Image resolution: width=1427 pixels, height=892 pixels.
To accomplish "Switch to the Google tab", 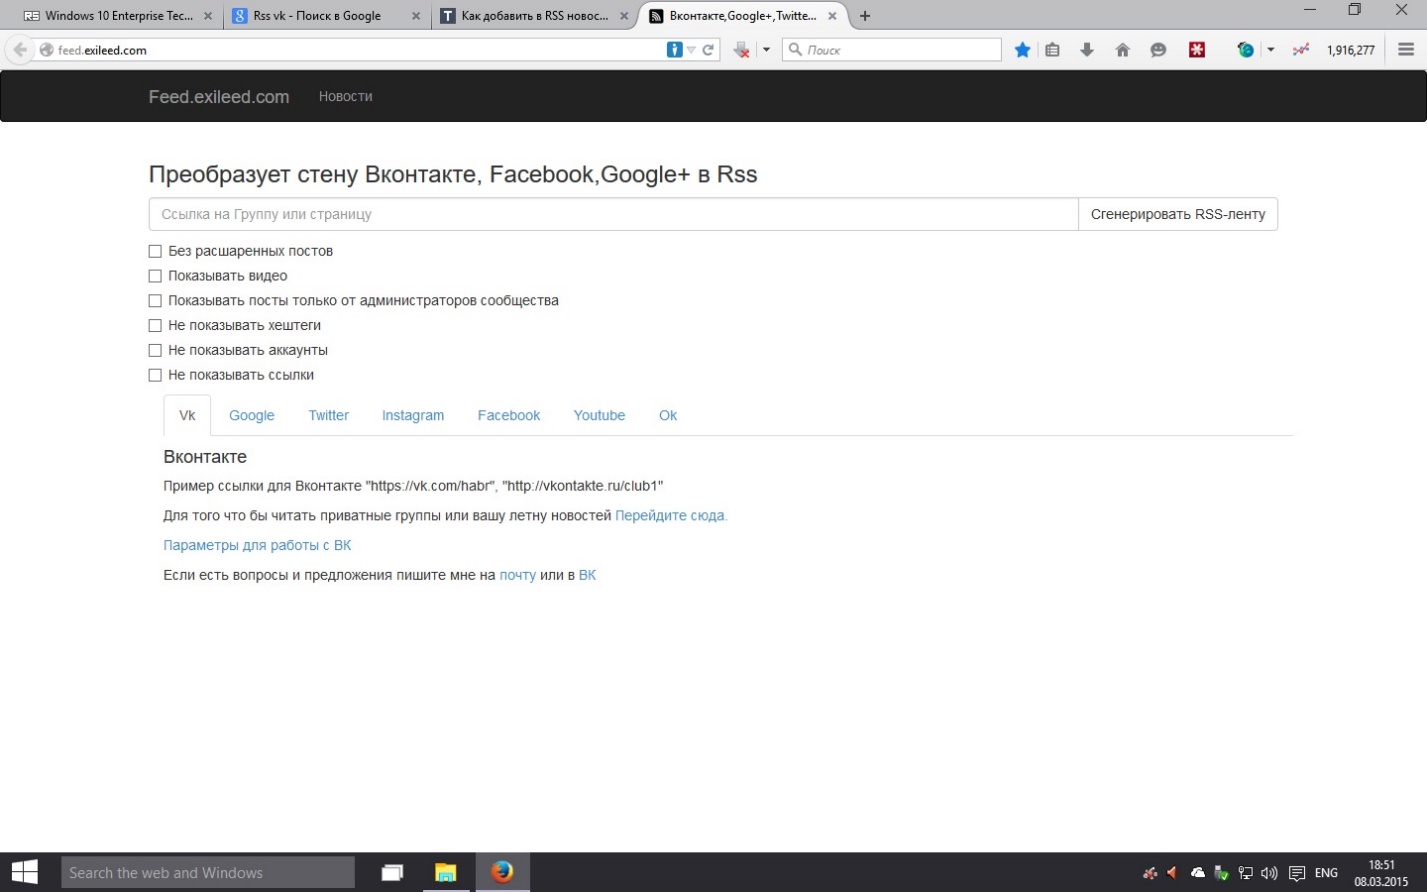I will coord(251,415).
